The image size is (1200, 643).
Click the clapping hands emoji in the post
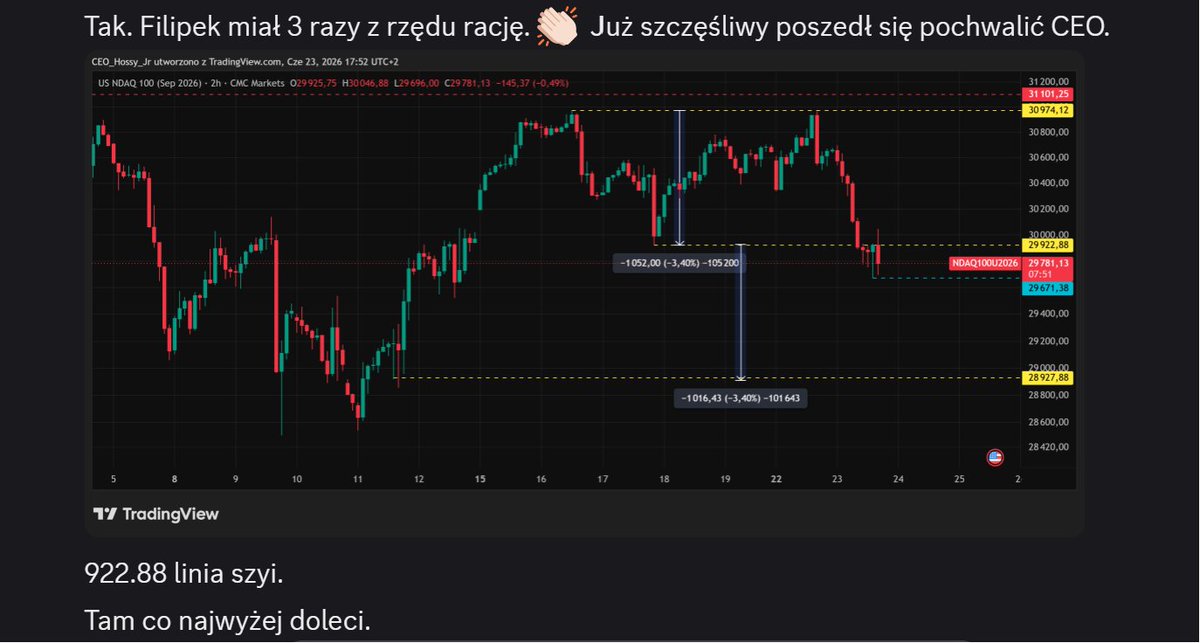coord(557,27)
